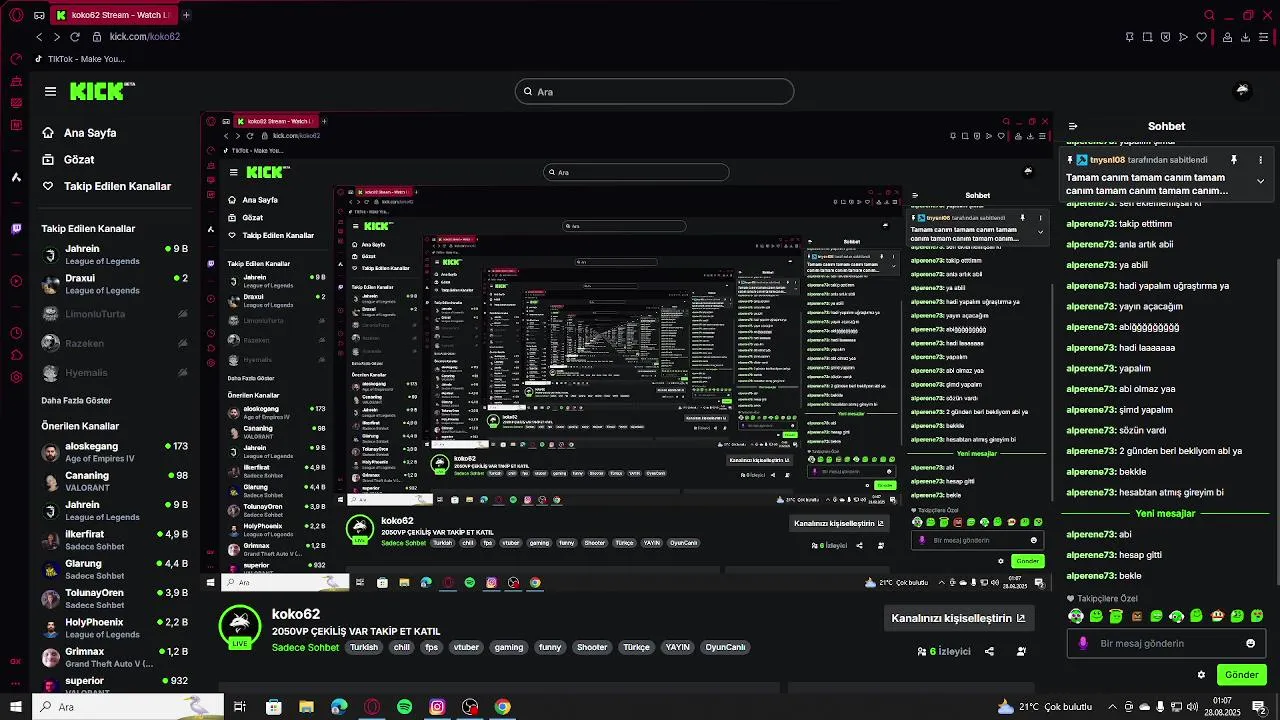Open Instagram from the taskbar
This screenshot has width=1280, height=720.
pyautogui.click(x=437, y=707)
